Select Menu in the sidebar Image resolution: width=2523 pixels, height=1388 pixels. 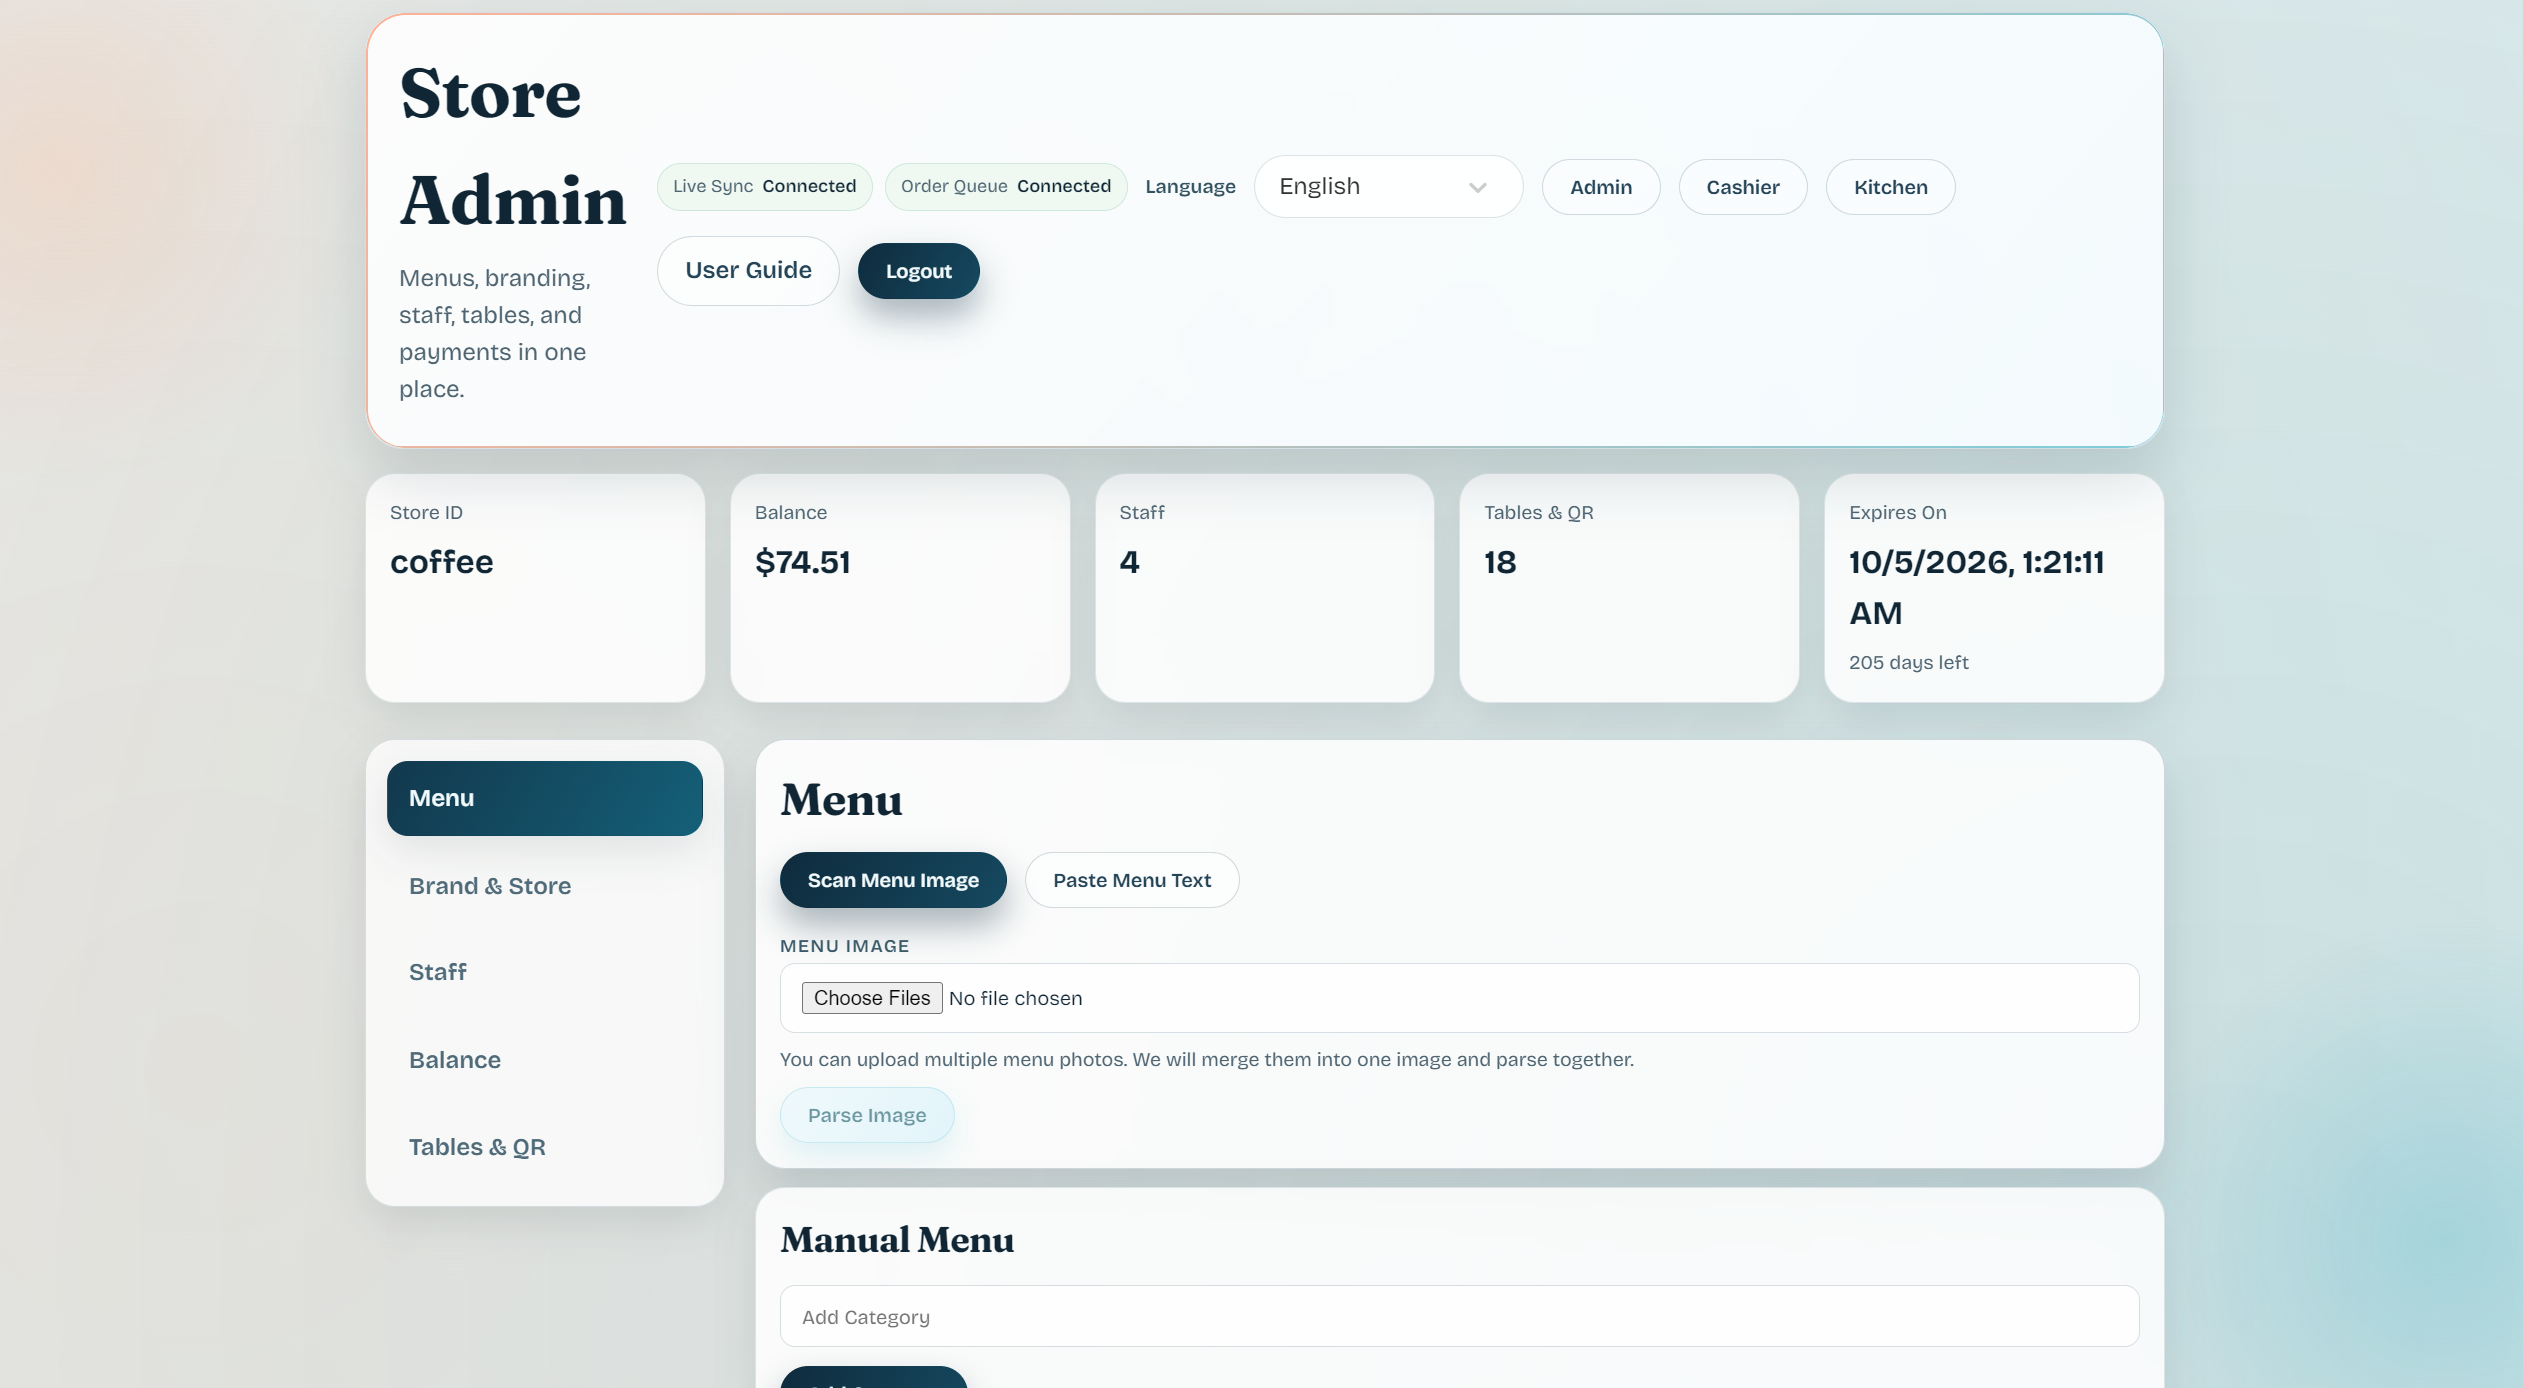[x=544, y=798]
